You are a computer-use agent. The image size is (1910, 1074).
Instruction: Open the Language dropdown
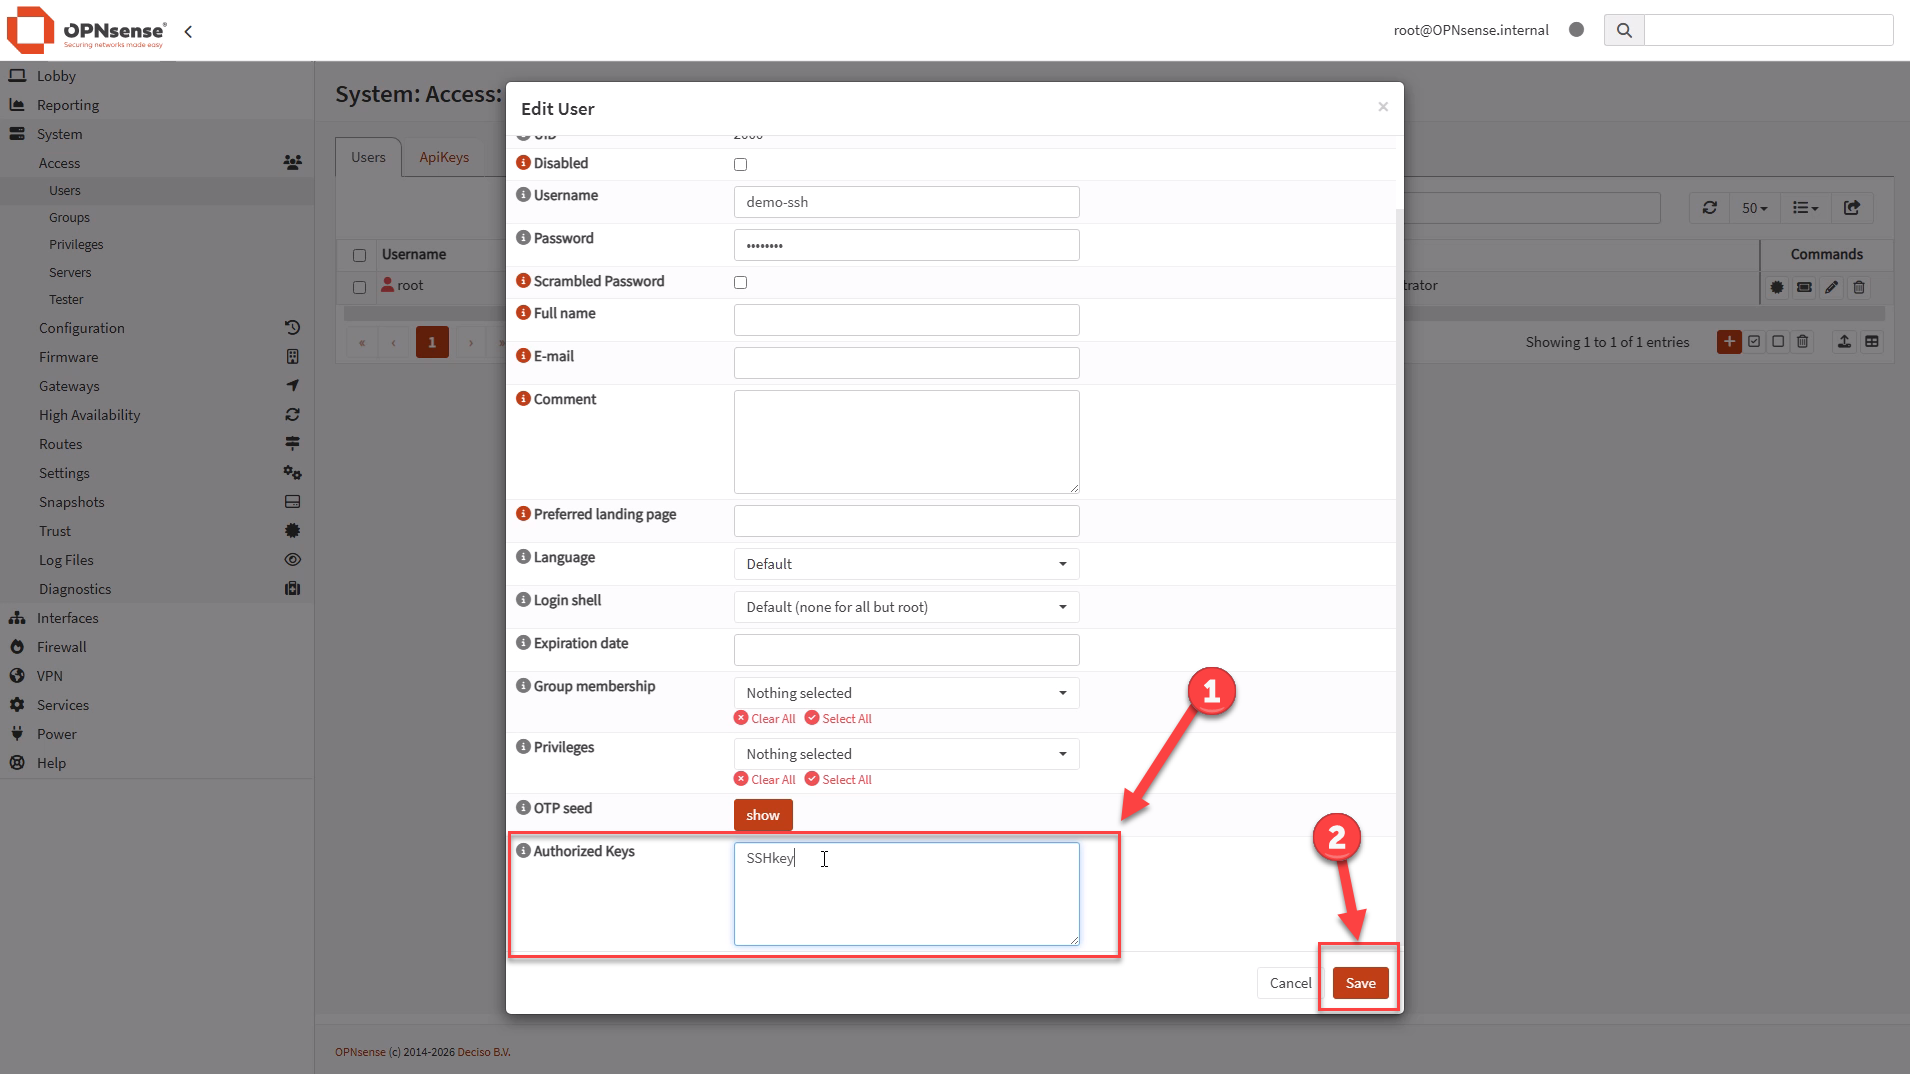coord(906,564)
